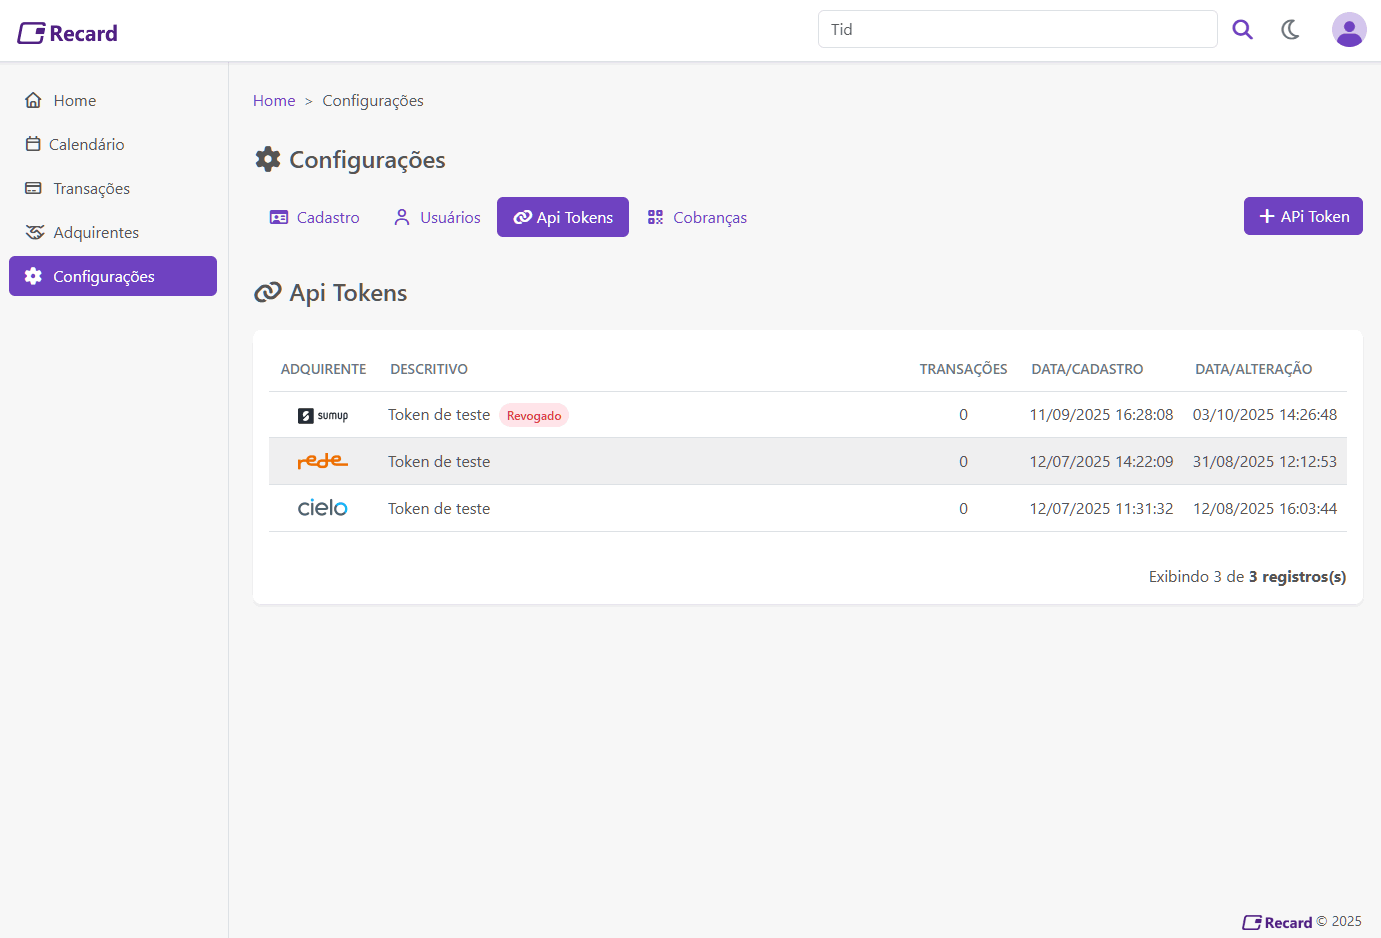
Task: Open the Cobranças tab
Action: point(697,218)
